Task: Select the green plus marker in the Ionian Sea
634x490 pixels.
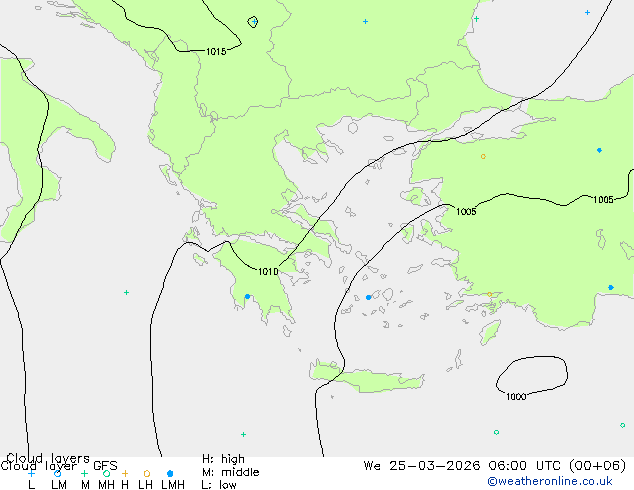Action: [x=126, y=292]
